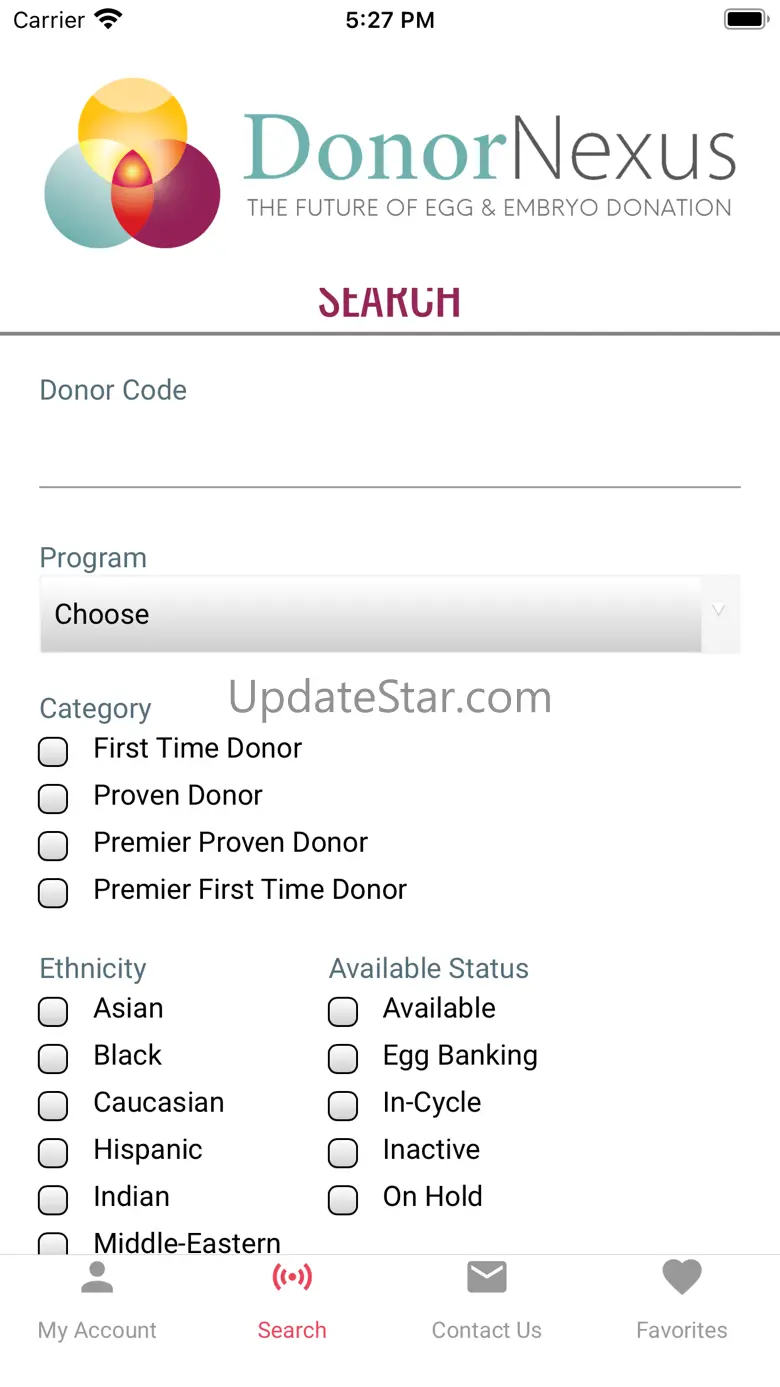This screenshot has width=780, height=1387.
Task: Click the Wi-Fi icon in status bar
Action: coord(107,20)
